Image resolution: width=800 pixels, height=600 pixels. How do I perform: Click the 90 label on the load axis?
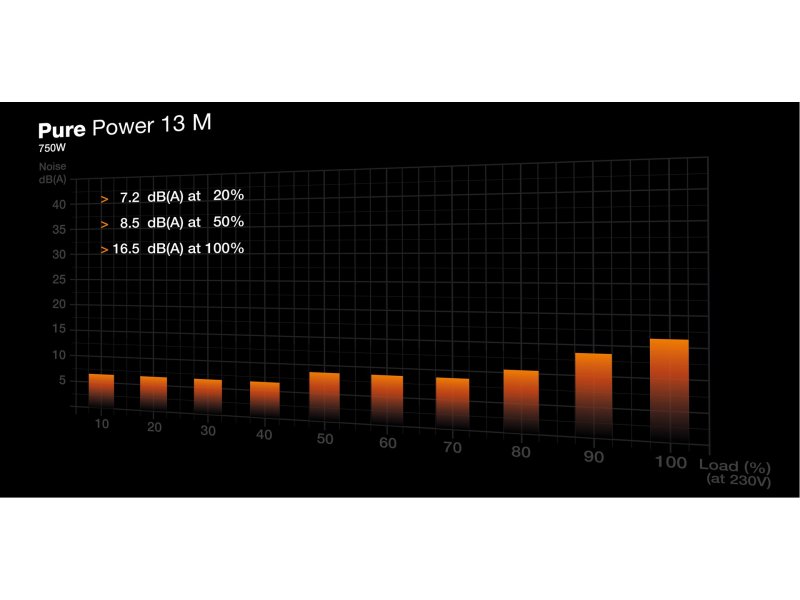tap(594, 457)
